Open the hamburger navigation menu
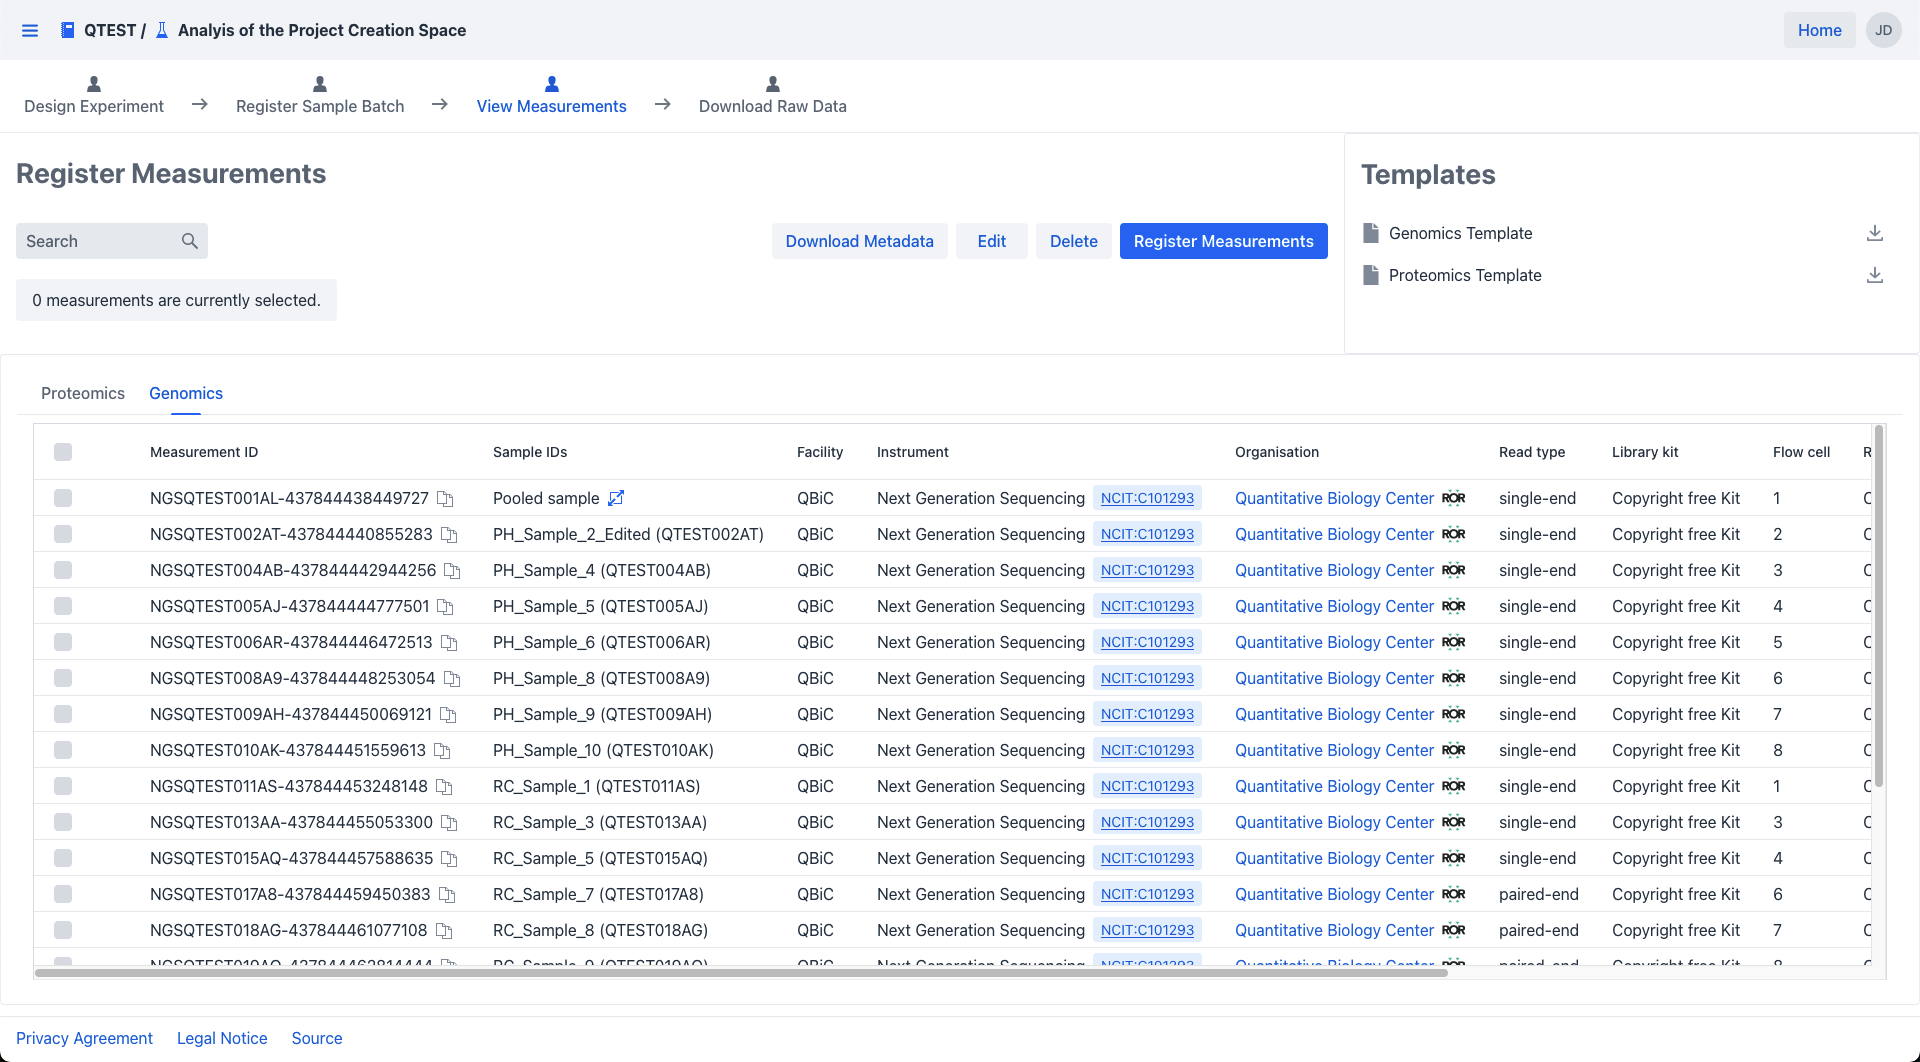1920x1062 pixels. coord(30,30)
